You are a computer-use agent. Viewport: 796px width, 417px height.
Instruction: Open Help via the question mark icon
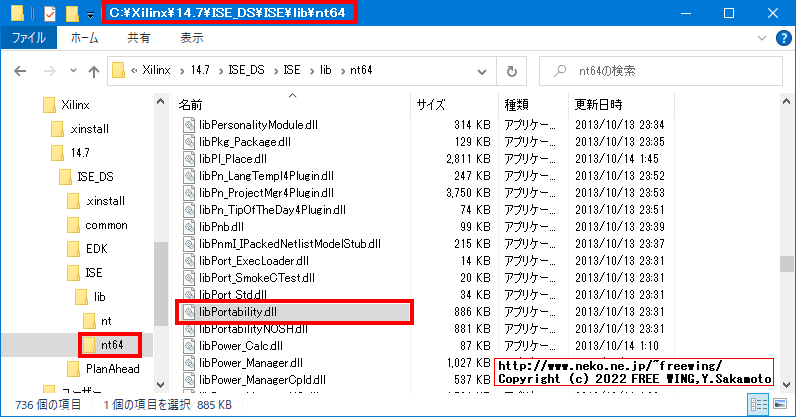point(783,38)
